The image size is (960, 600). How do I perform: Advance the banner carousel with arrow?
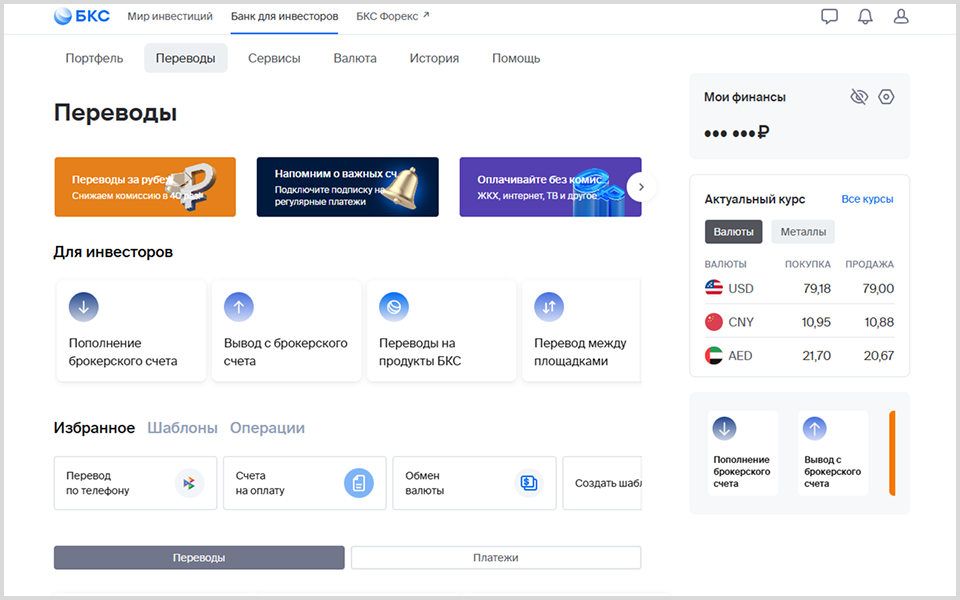coord(641,187)
